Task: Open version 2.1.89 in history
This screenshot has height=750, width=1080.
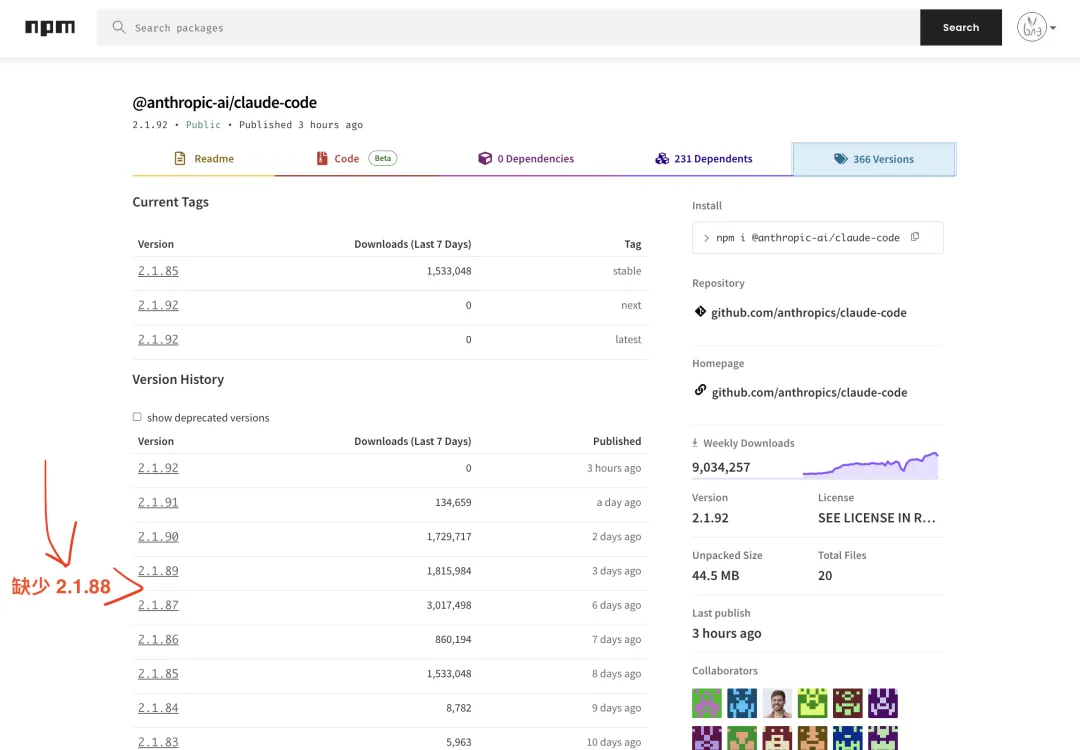Action: [158, 570]
